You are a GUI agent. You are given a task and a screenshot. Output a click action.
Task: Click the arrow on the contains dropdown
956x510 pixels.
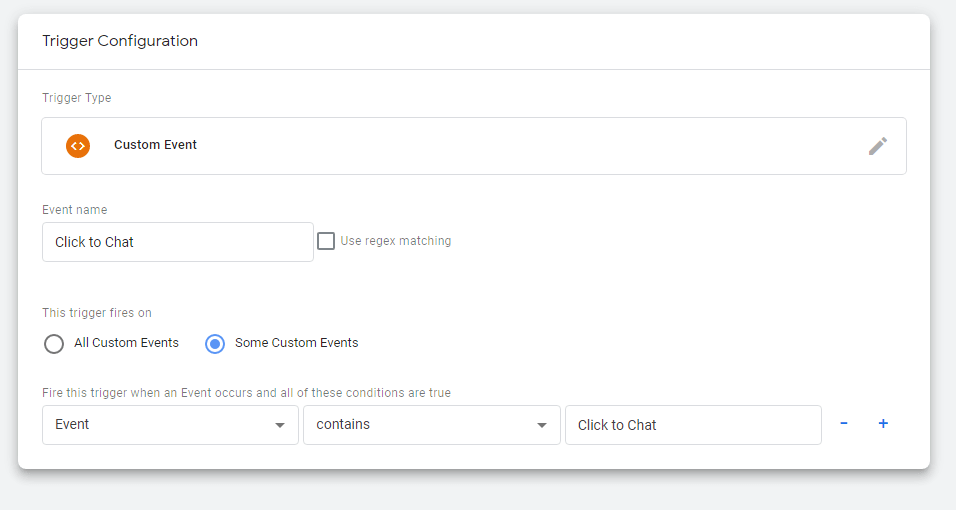point(541,425)
